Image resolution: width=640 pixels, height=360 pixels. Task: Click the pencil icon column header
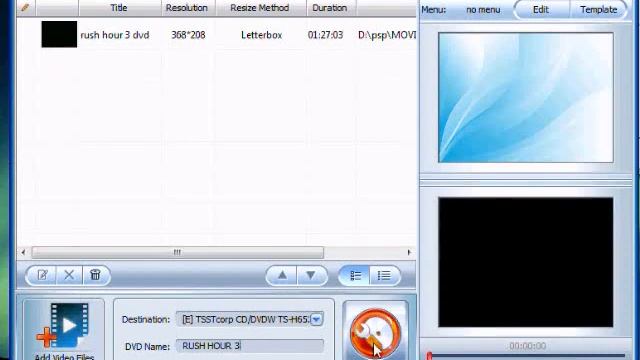[25, 7]
